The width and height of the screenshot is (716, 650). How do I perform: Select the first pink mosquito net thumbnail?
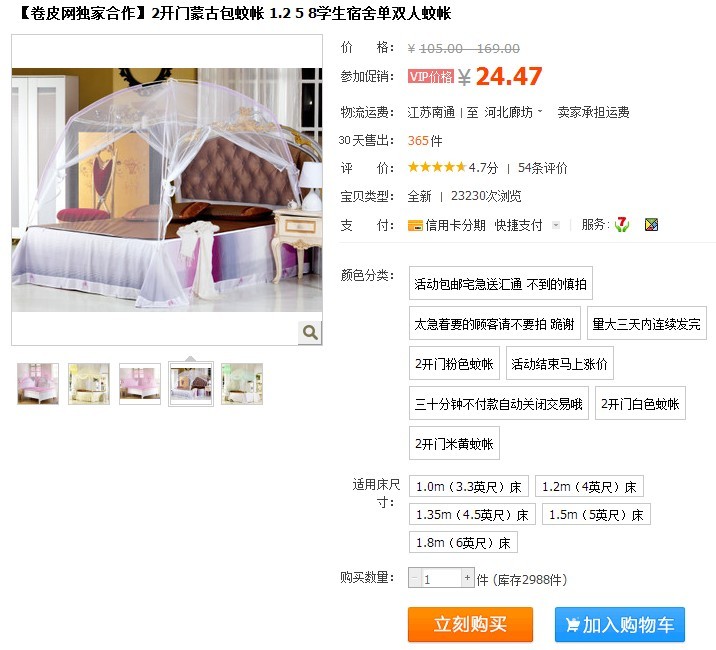[x=38, y=384]
